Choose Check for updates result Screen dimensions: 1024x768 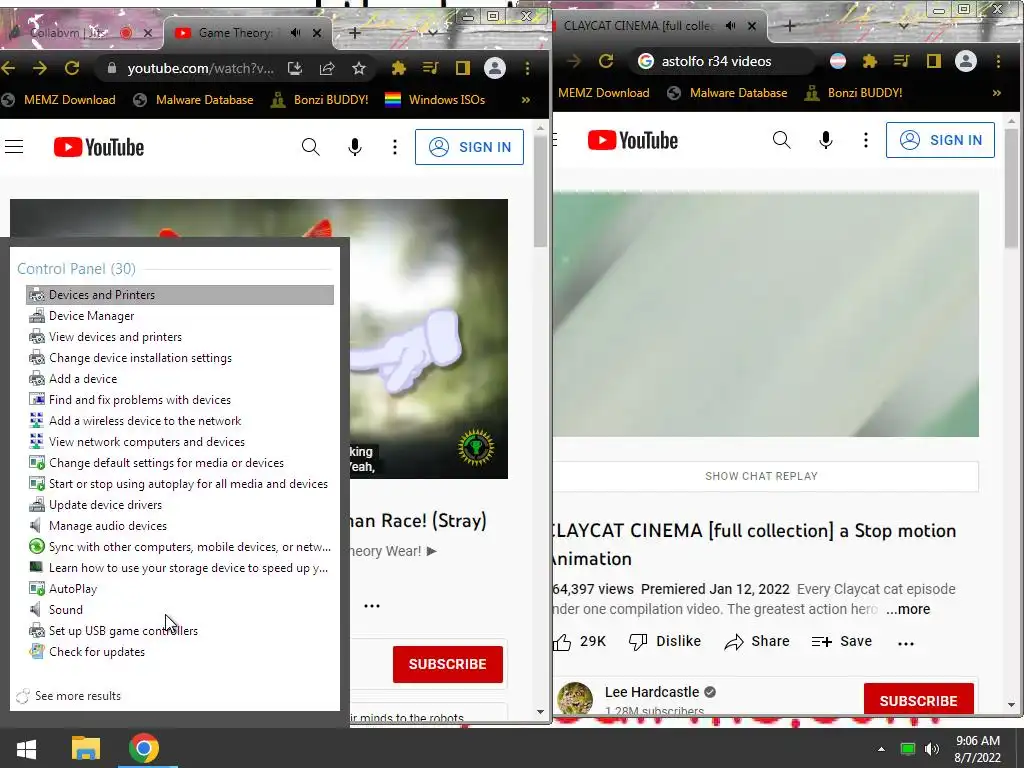(97, 652)
